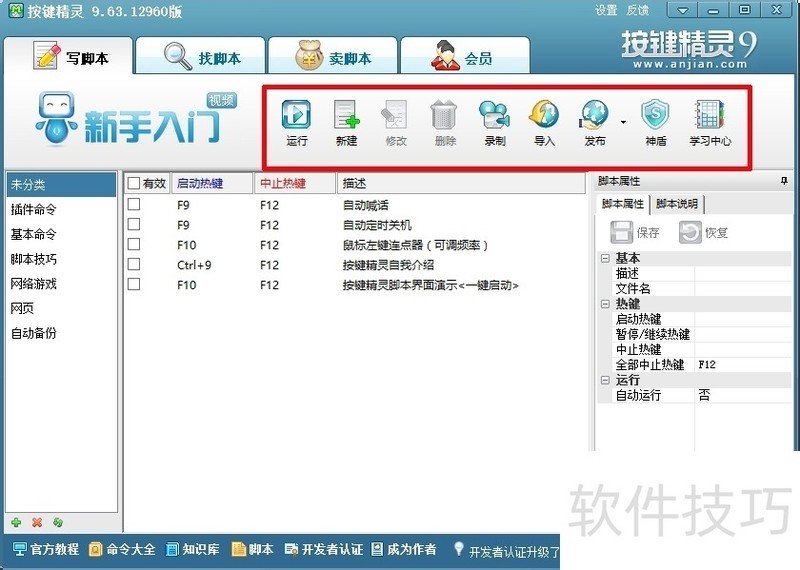
Task: Select the Ctrl+9 hotkey cell
Action: pyautogui.click(x=194, y=265)
